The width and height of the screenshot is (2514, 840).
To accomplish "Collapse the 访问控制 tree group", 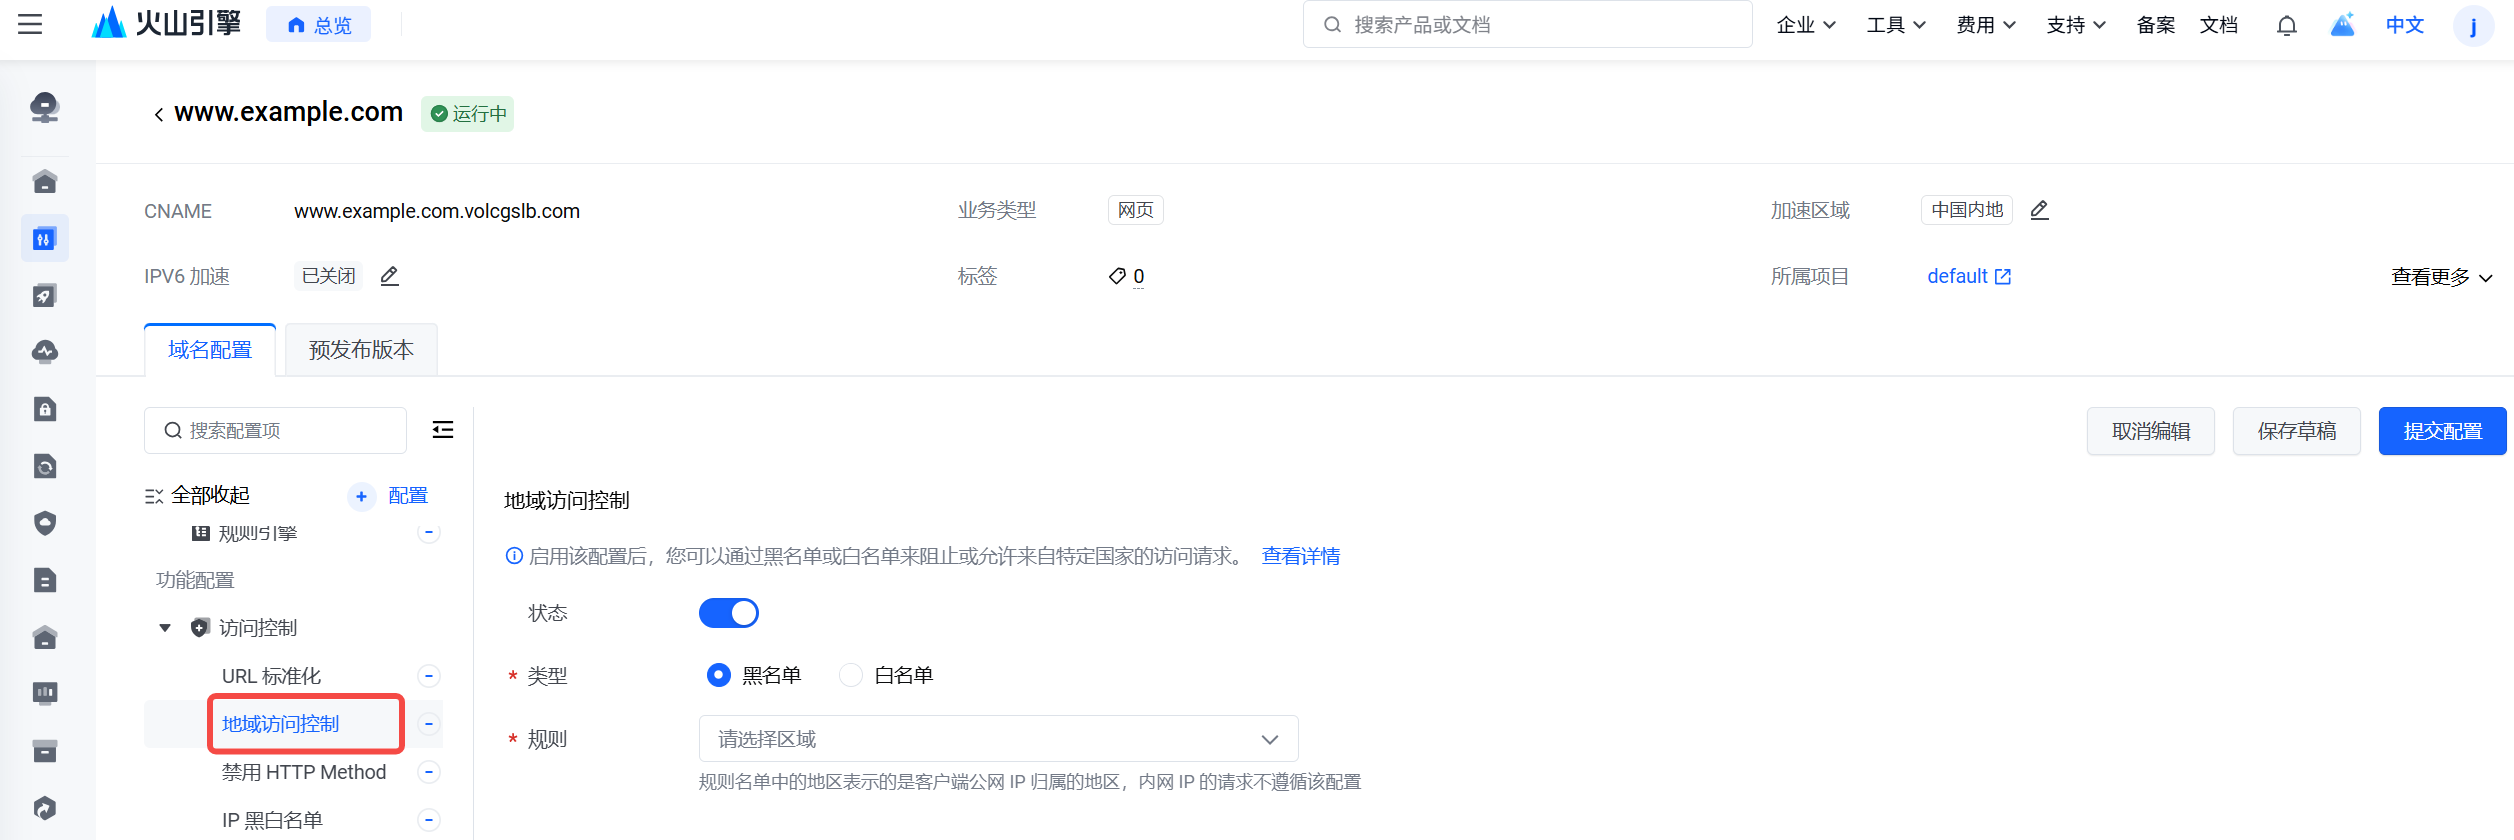I will point(165,628).
